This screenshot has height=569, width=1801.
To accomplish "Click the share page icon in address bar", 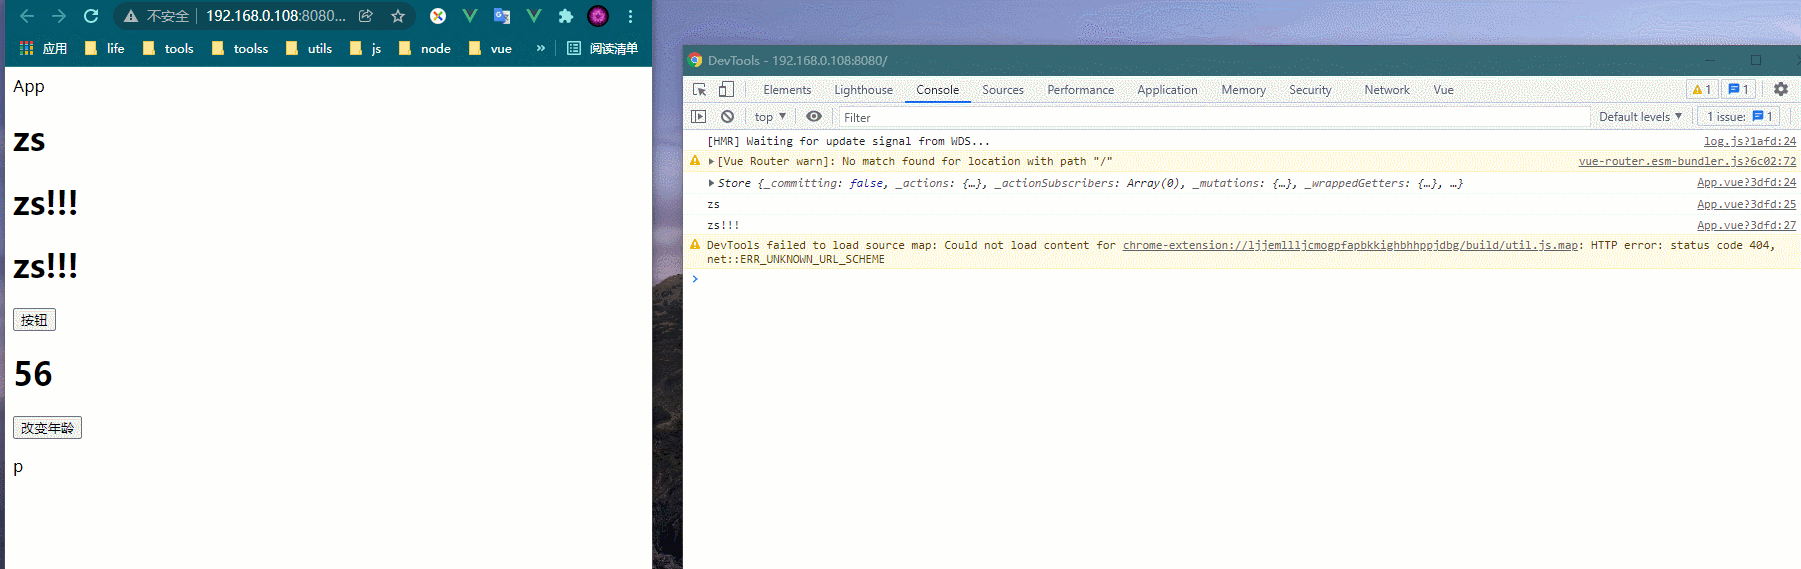I will click(x=366, y=16).
